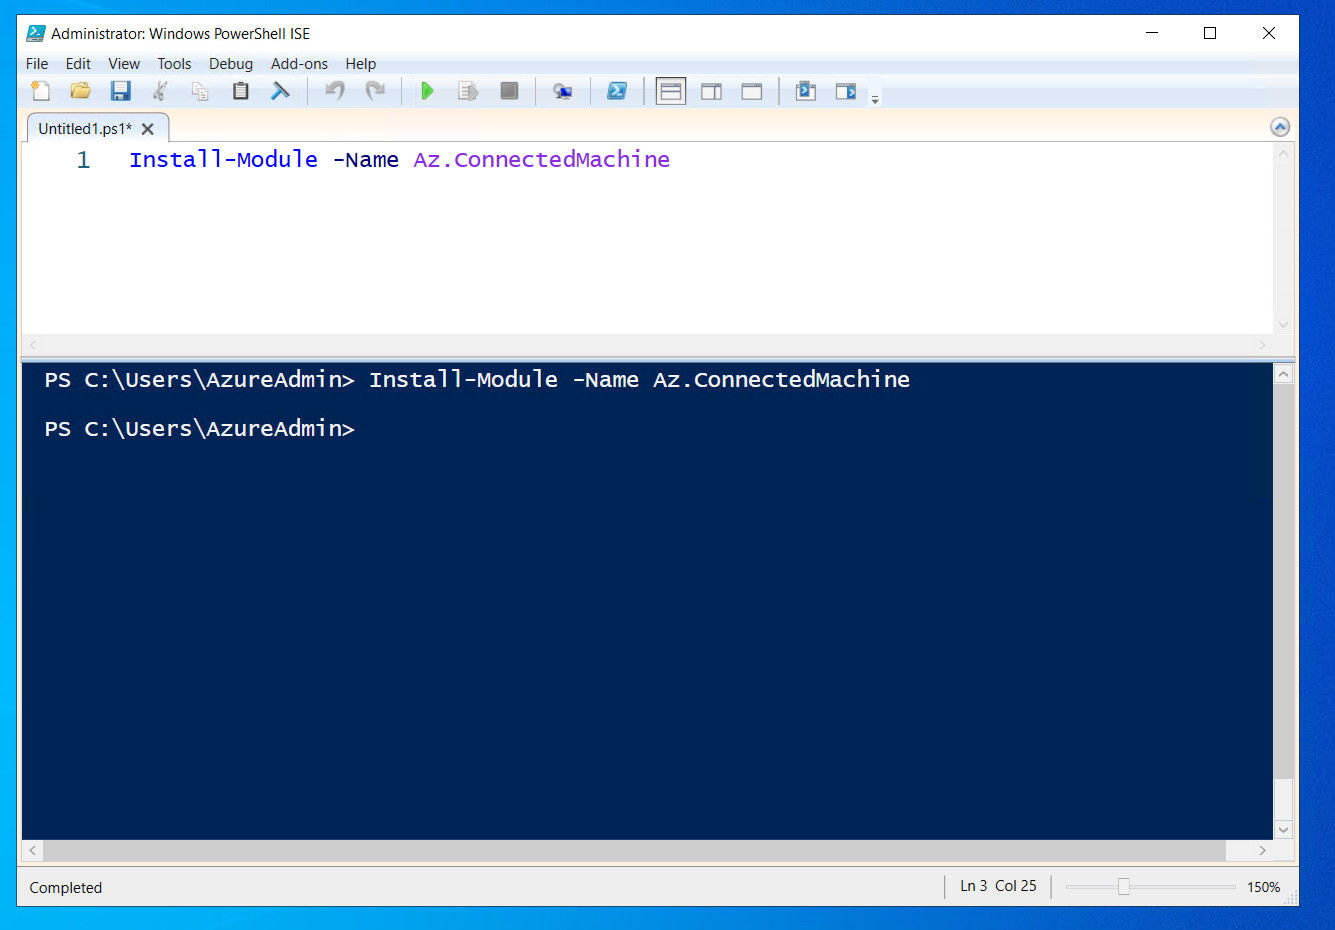Click the Completed status text

66,888
